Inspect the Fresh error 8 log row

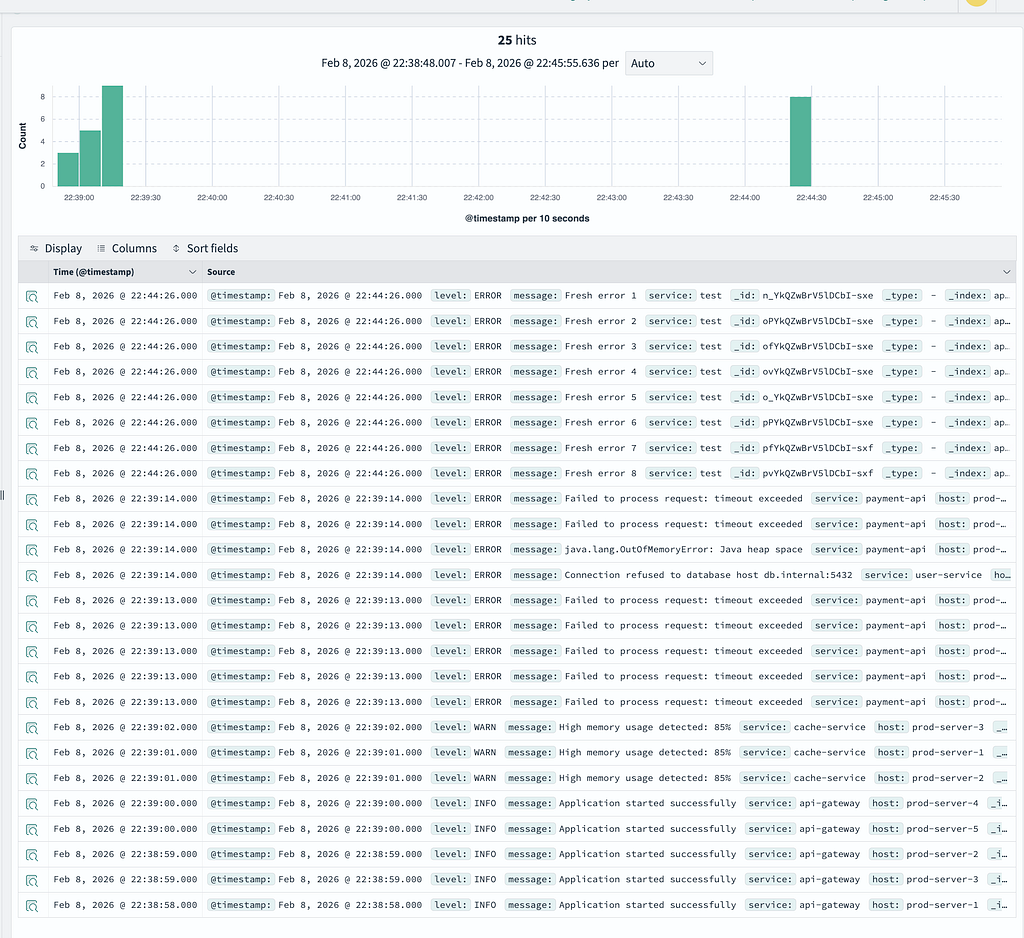31,474
